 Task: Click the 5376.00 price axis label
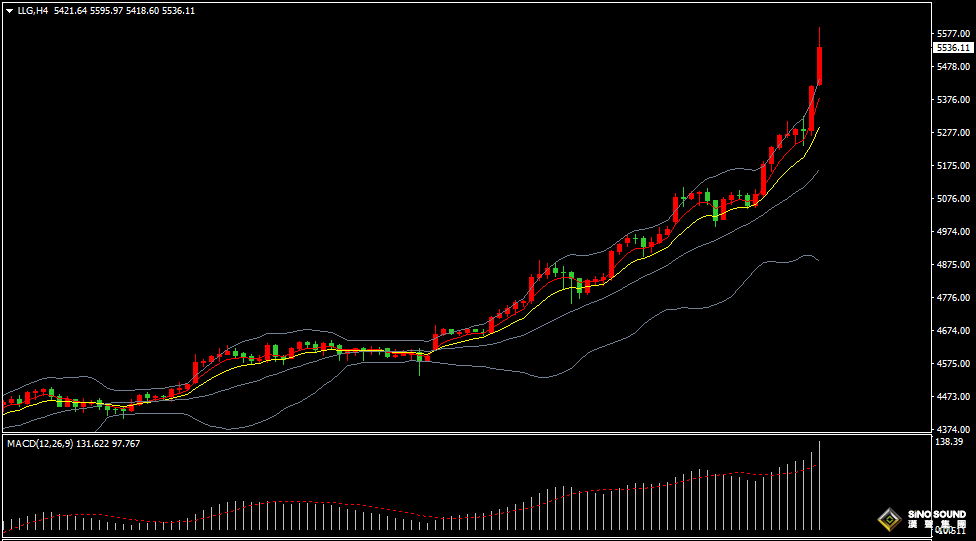pos(951,100)
